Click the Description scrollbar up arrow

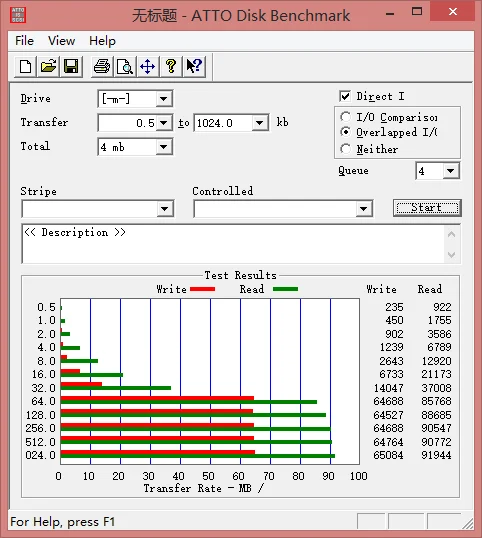coord(451,235)
